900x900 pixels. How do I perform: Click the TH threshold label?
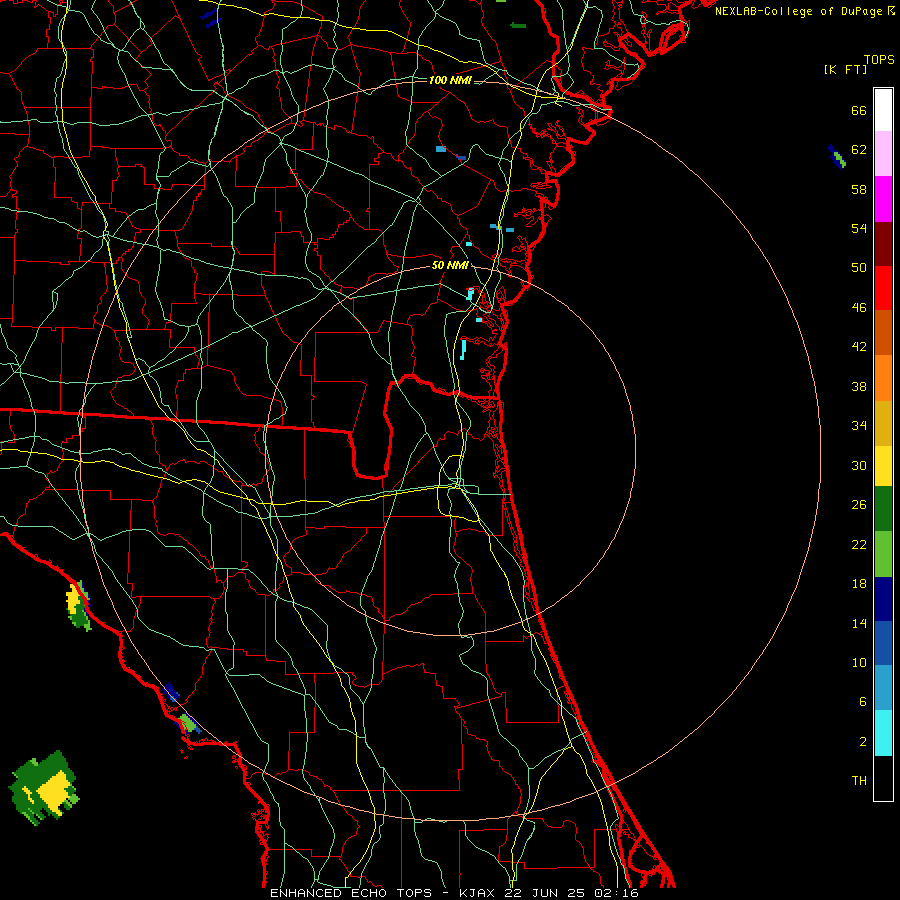859,781
